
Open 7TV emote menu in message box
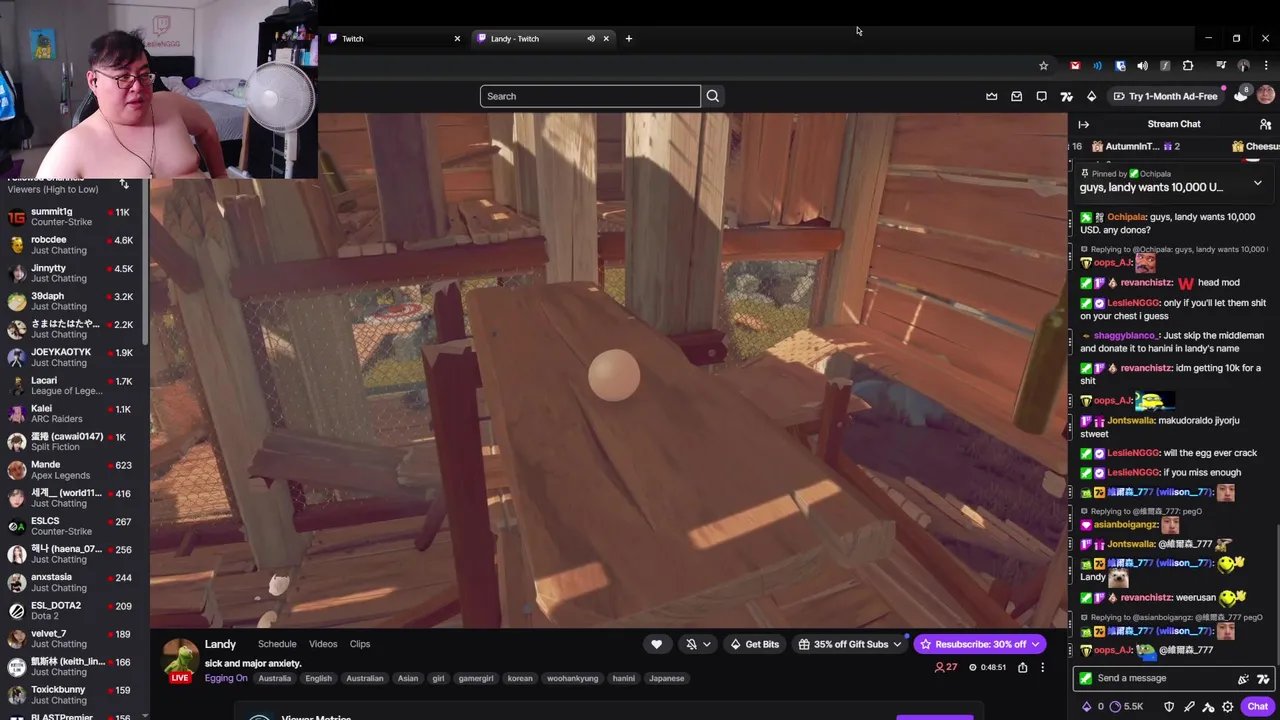1264,678
